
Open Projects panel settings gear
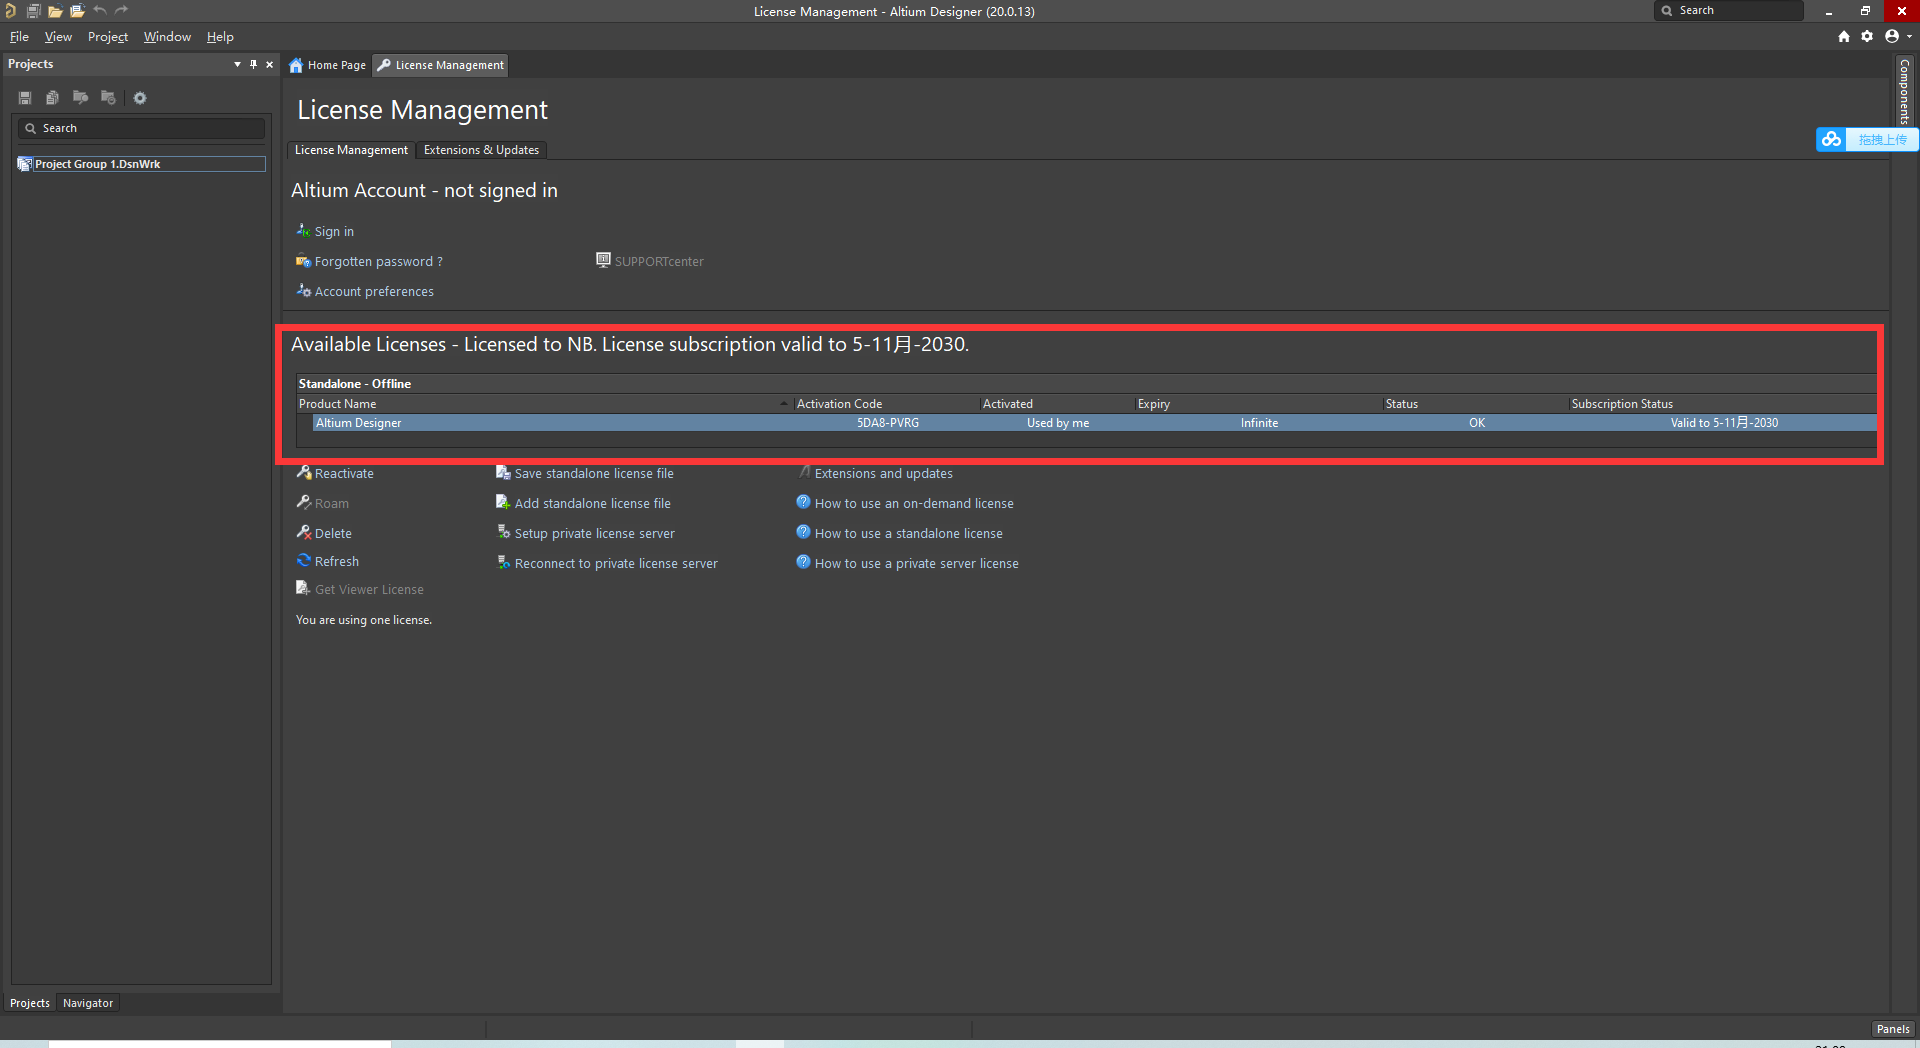140,98
